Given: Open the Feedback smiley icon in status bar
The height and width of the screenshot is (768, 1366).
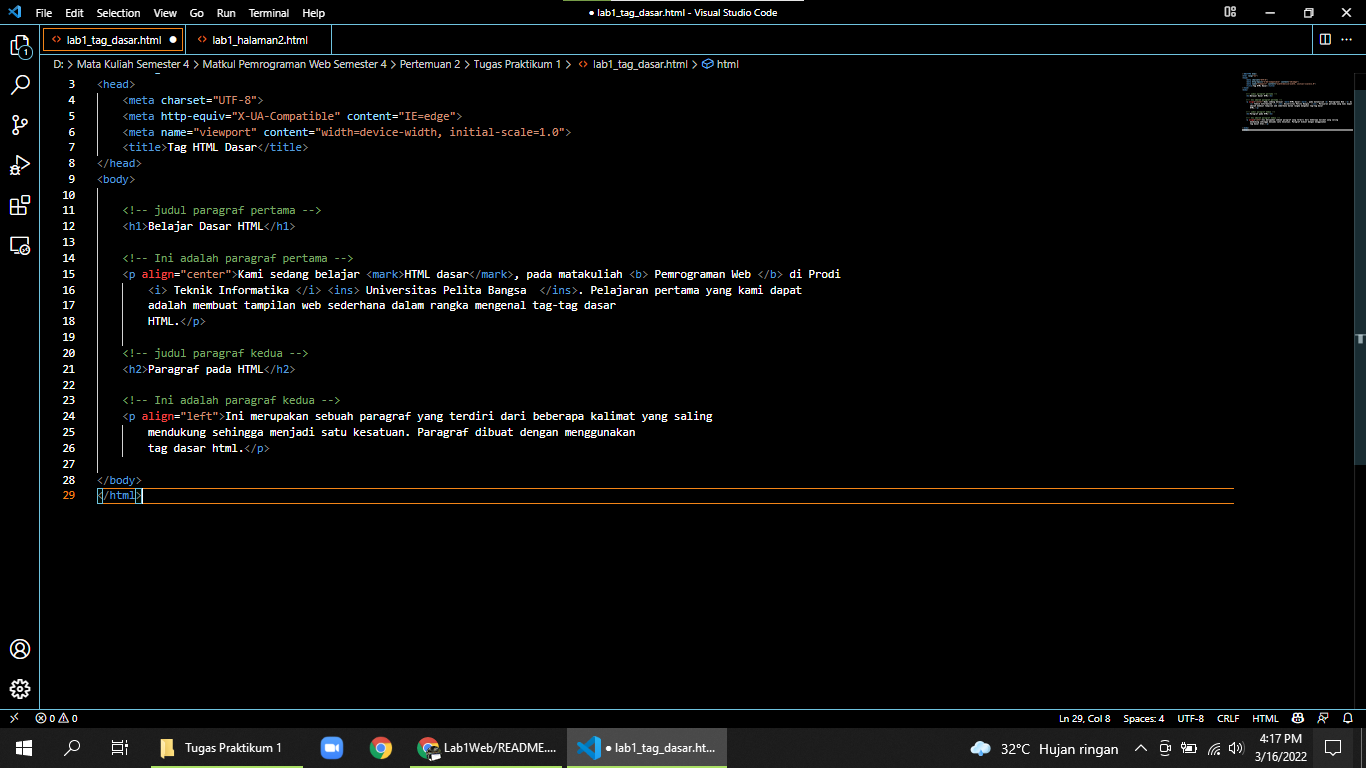Looking at the screenshot, I should pos(1297,717).
